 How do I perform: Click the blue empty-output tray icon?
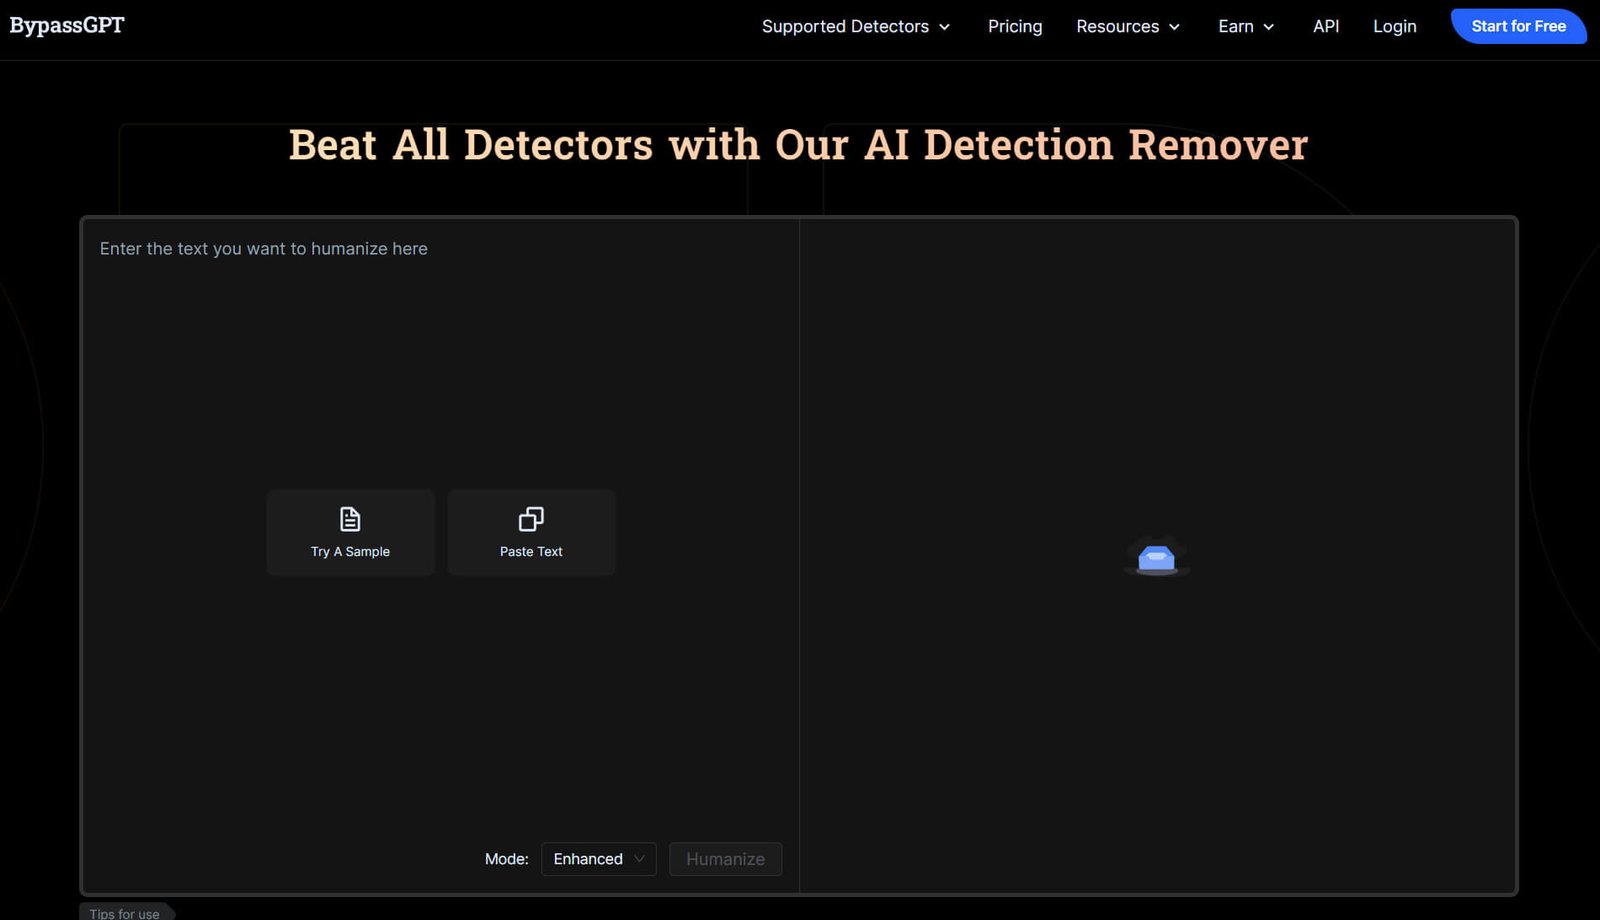coord(1157,558)
